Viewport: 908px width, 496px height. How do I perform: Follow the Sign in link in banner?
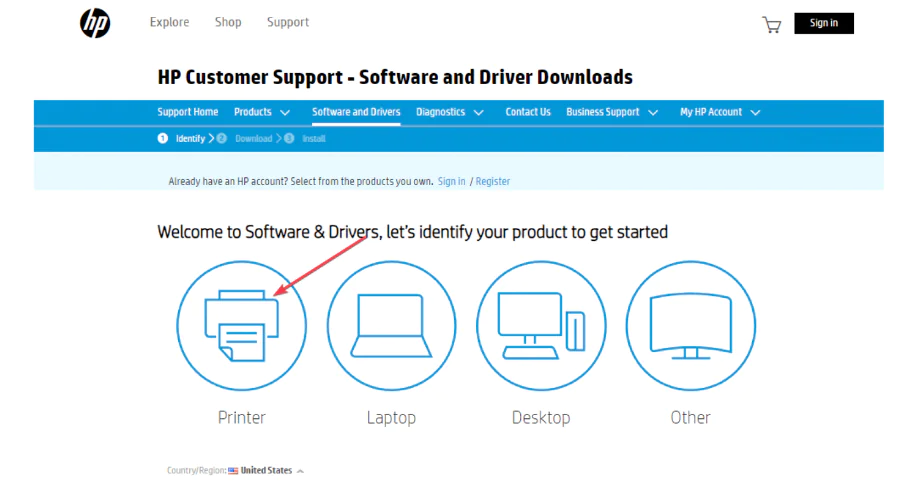coord(451,181)
